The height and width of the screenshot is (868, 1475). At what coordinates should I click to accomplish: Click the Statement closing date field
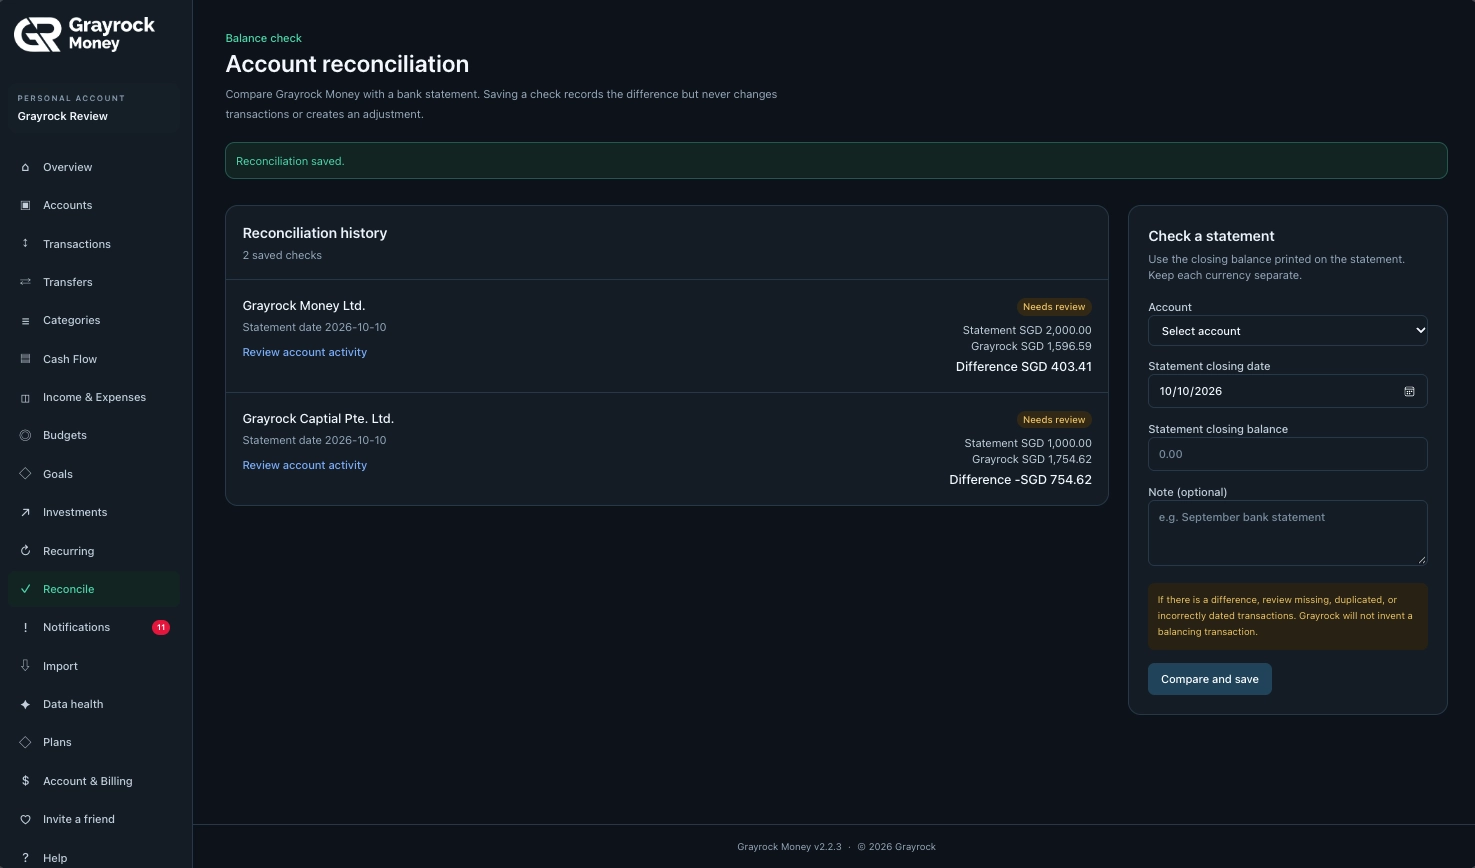click(x=1287, y=391)
